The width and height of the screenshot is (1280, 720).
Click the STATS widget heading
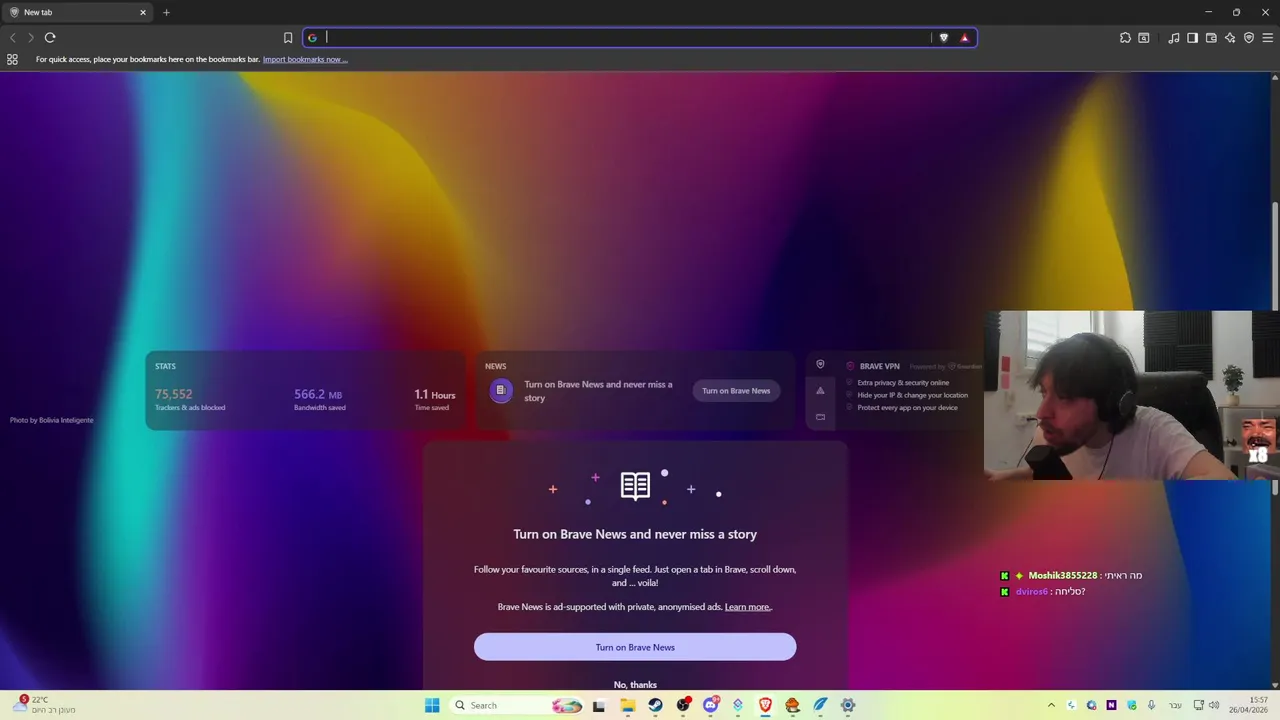pos(165,366)
